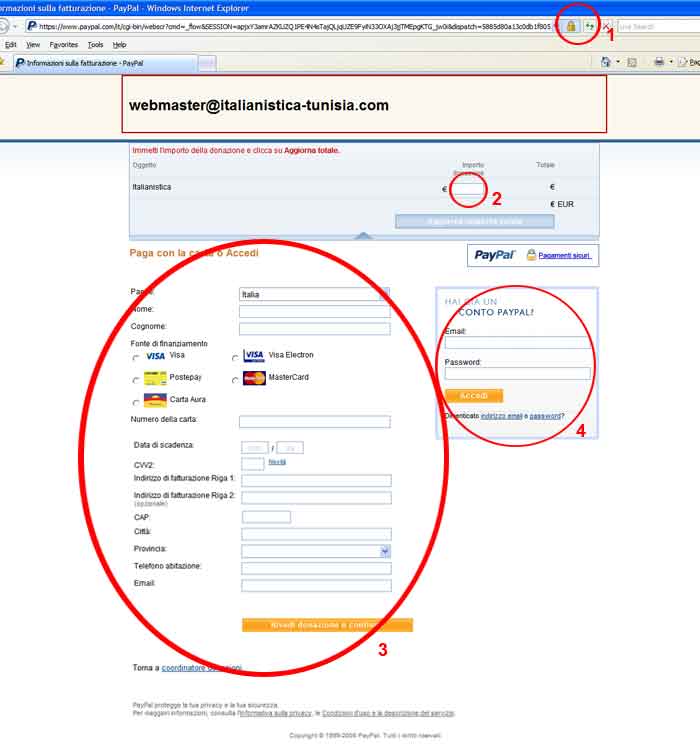Click the forgotten indirizzo email link
Viewport: 700px width, 751px height.
501,416
